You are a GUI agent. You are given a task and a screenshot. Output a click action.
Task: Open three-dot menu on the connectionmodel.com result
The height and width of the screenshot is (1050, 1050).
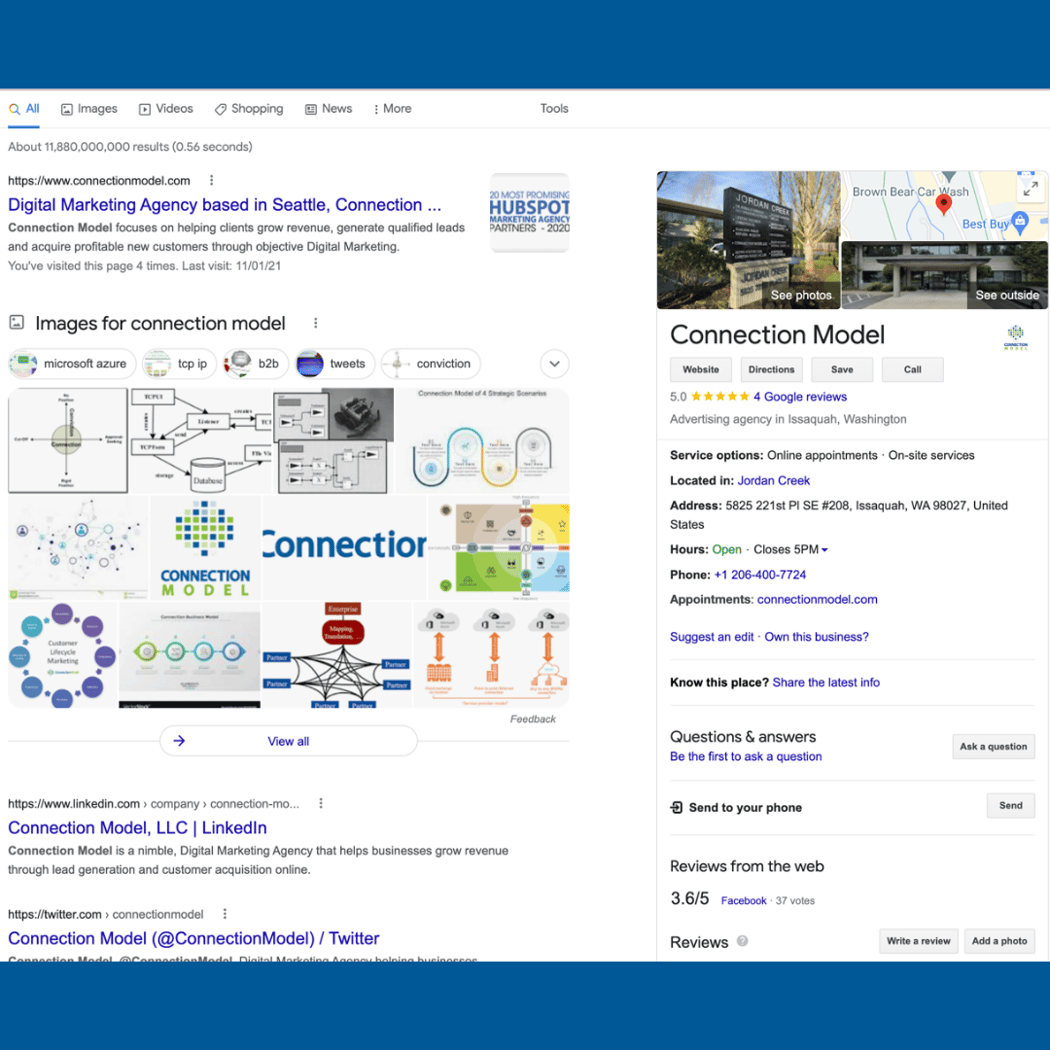point(211,180)
